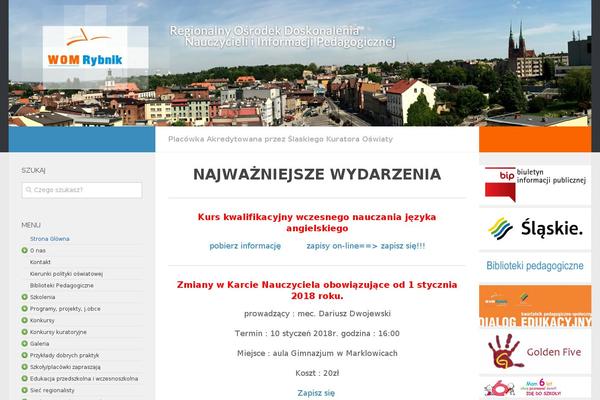
Task: Expand the Konkursy kuratoryjne plus icon
Action: [24, 332]
